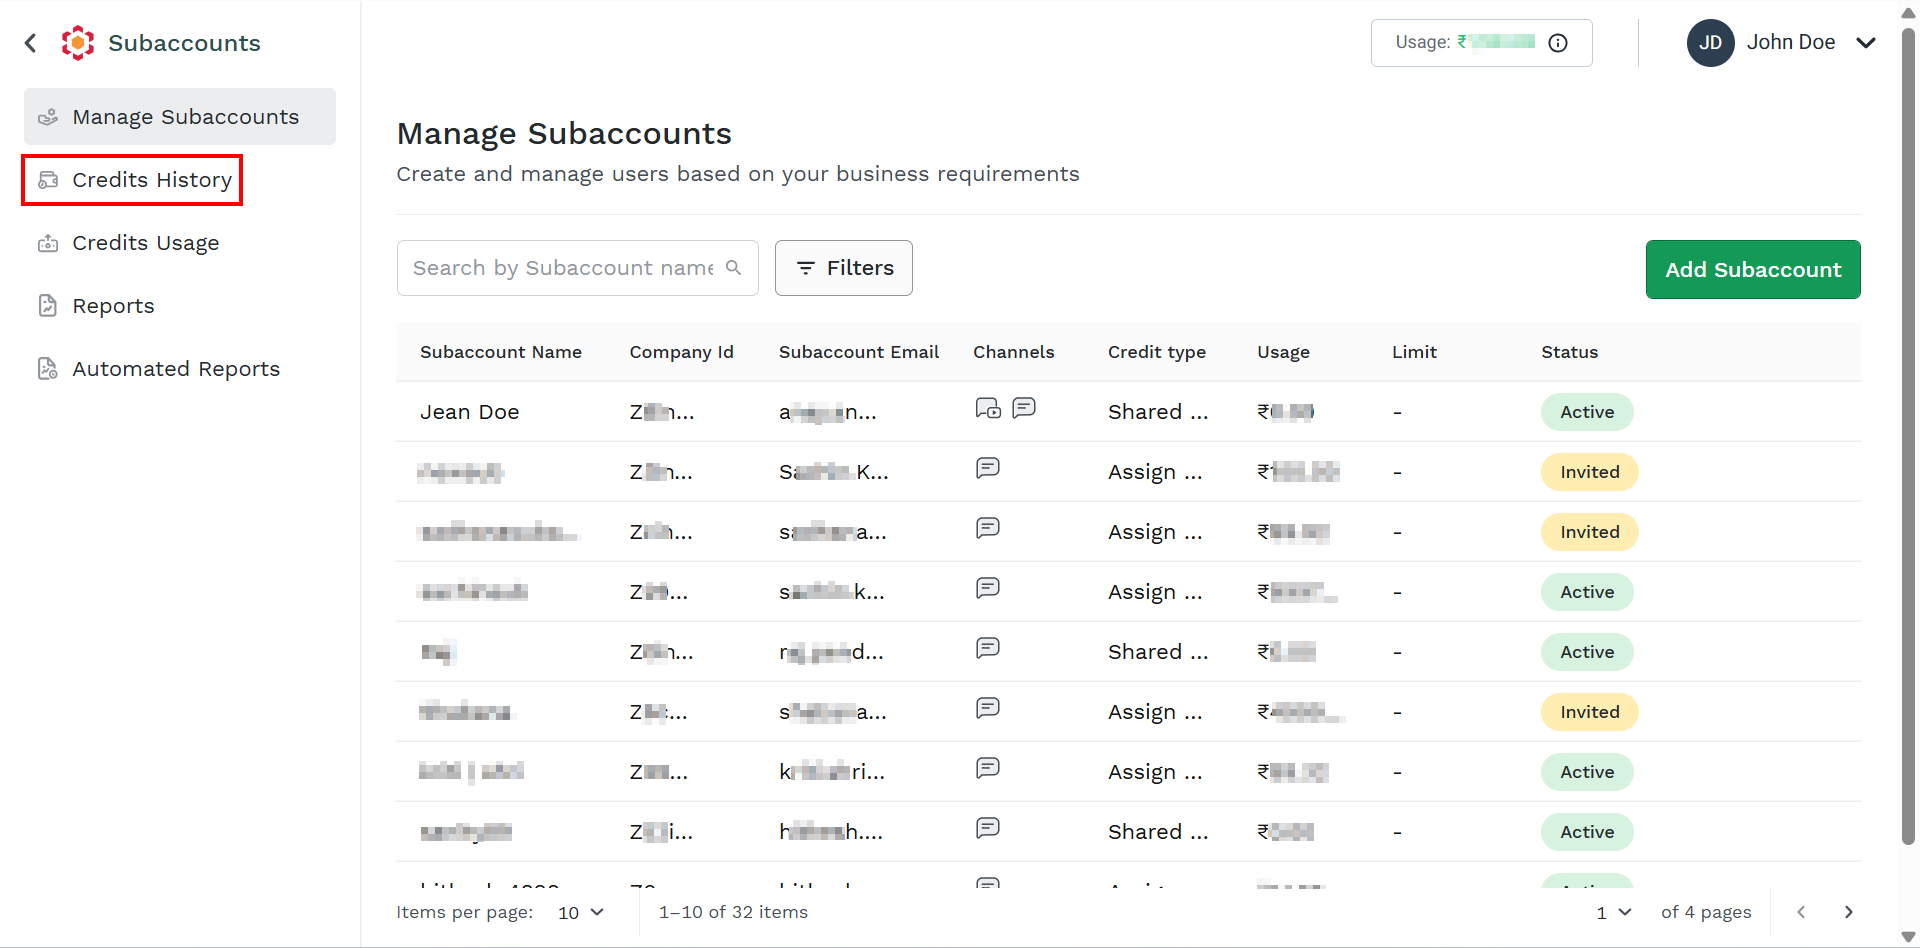The image size is (1920, 948).
Task: Click the Add Subaccount button
Action: (x=1753, y=269)
